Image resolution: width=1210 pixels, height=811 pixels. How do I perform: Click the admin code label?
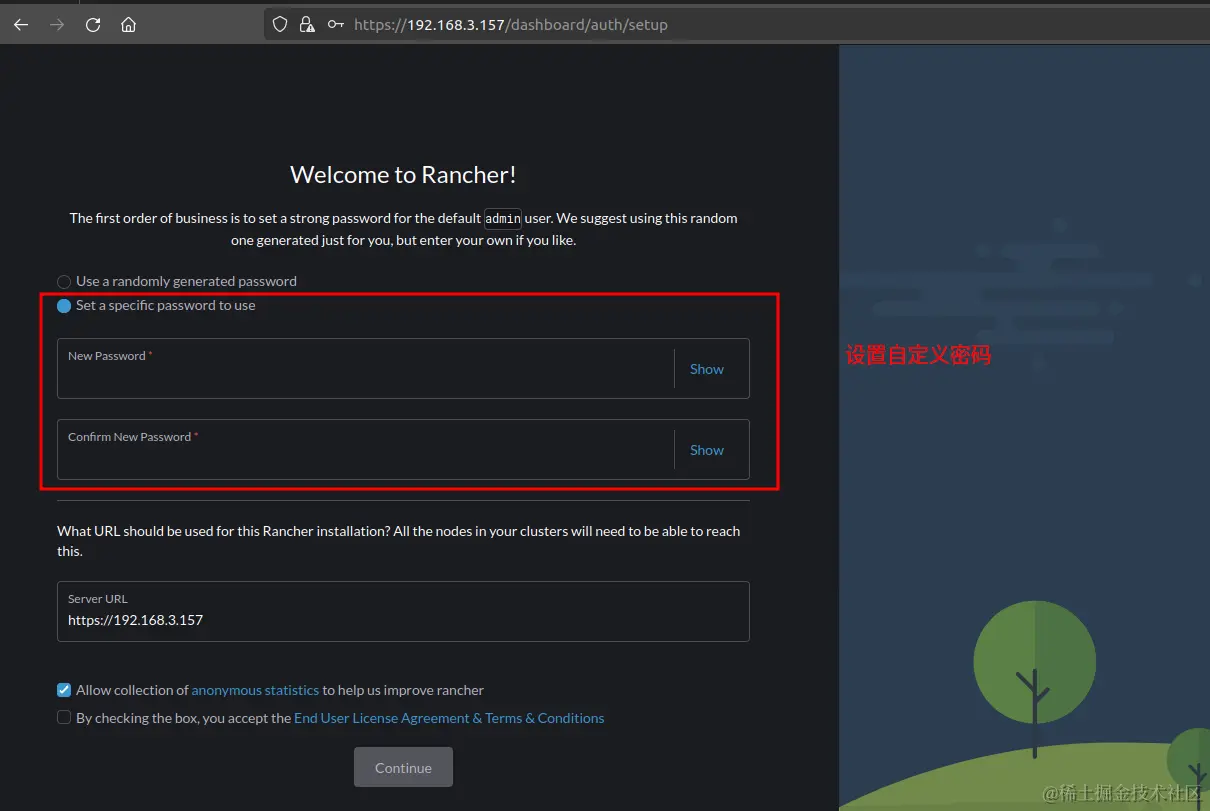(503, 218)
